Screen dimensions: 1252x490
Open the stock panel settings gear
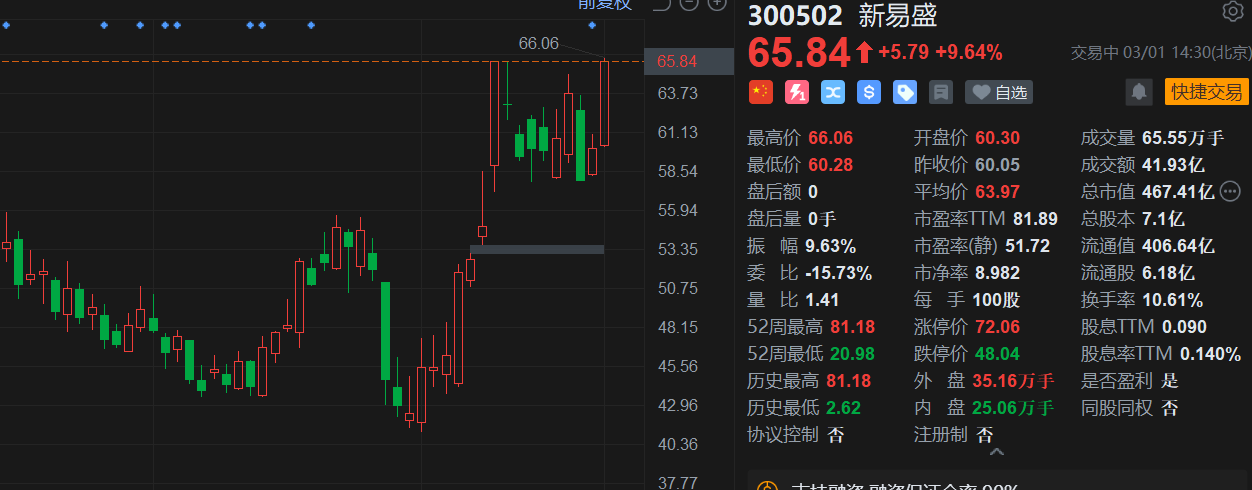point(1232,12)
